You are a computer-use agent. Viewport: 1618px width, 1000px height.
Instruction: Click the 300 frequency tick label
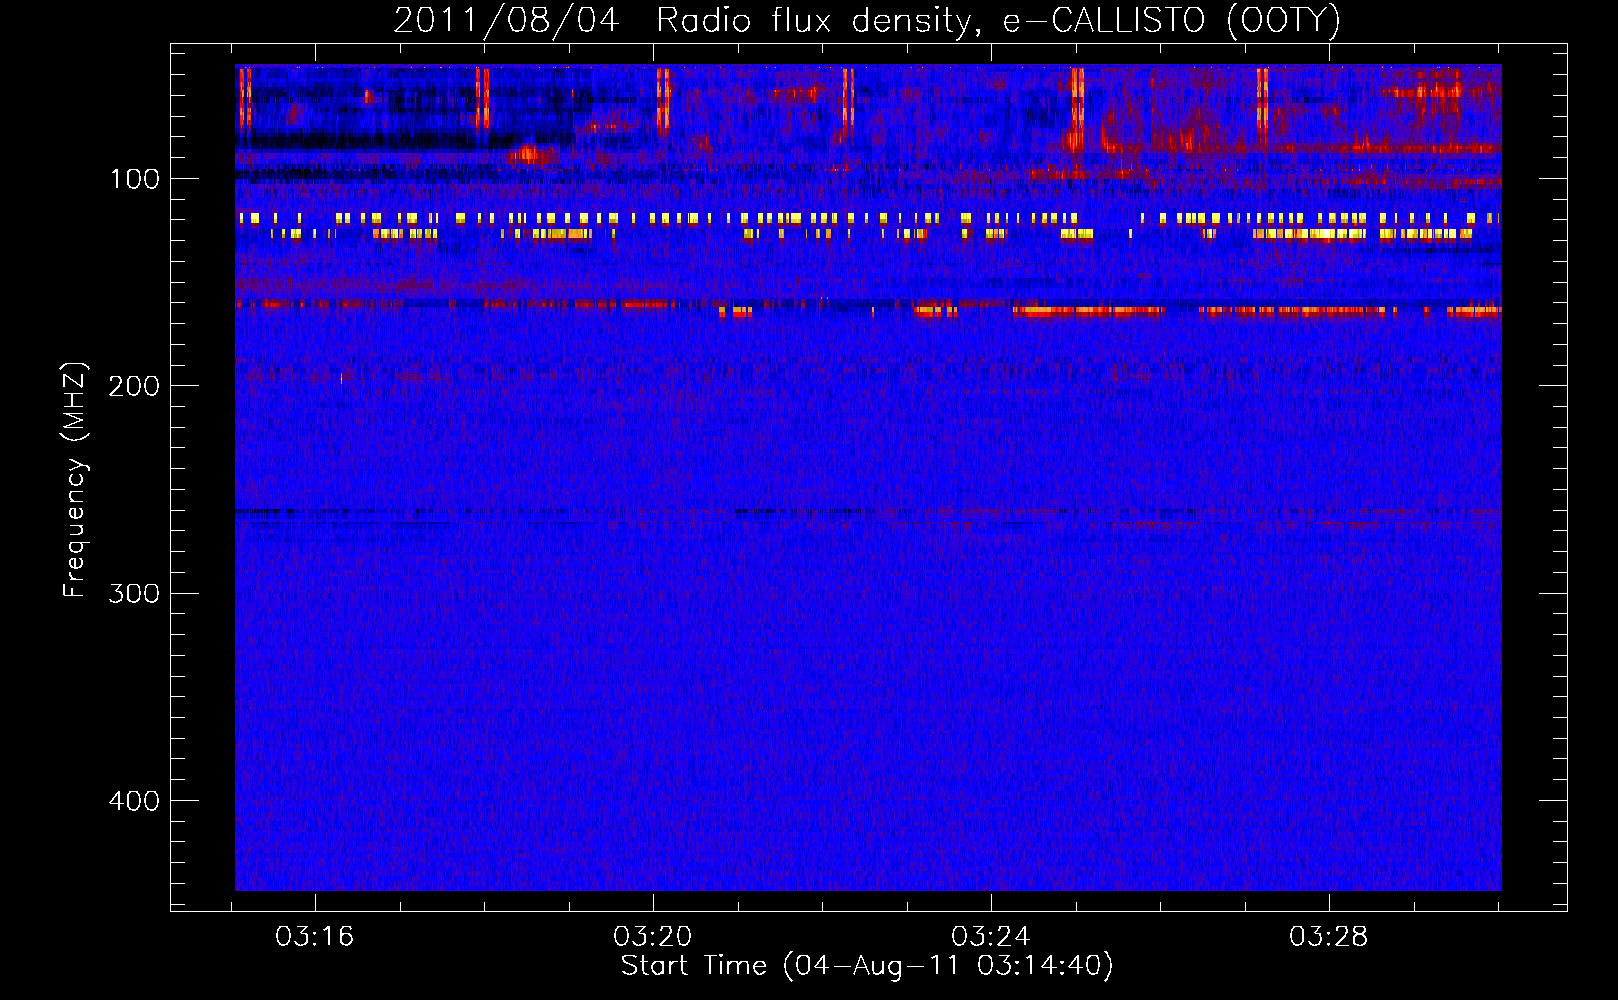click(x=134, y=593)
